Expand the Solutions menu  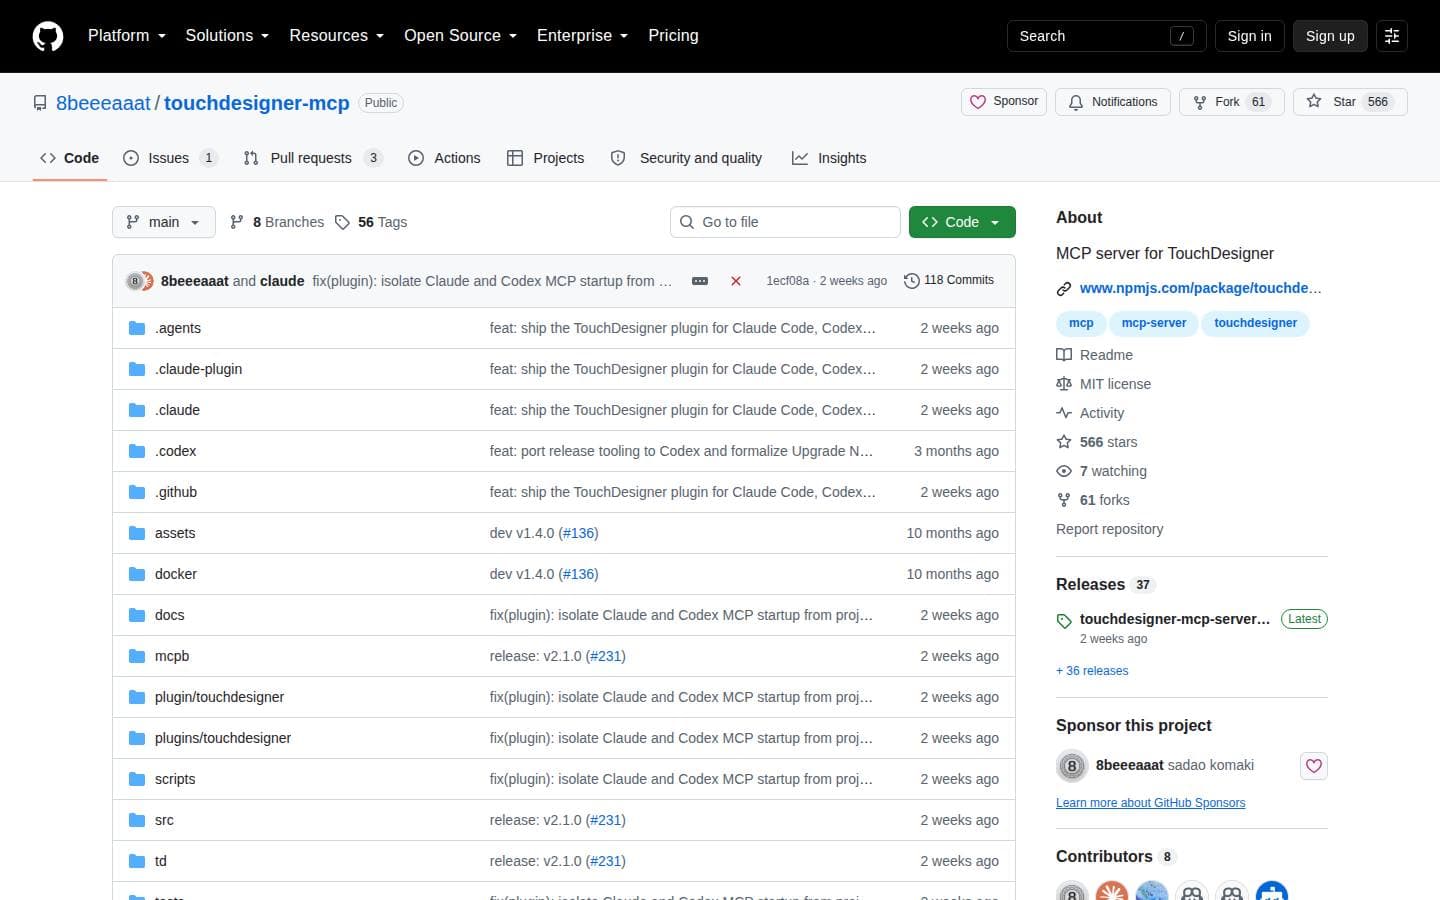(227, 36)
